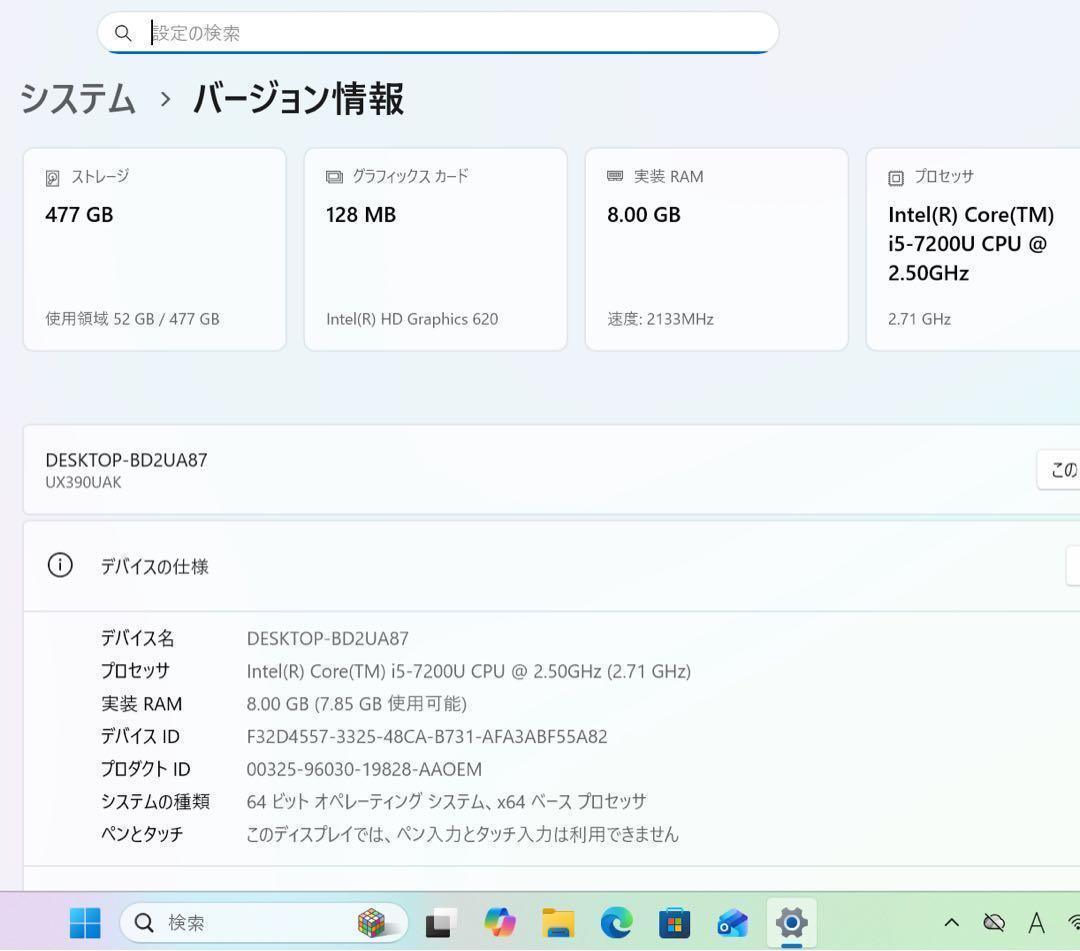Open the 477 GB storage details card
Viewport: 1080px width, 951px height.
155,248
